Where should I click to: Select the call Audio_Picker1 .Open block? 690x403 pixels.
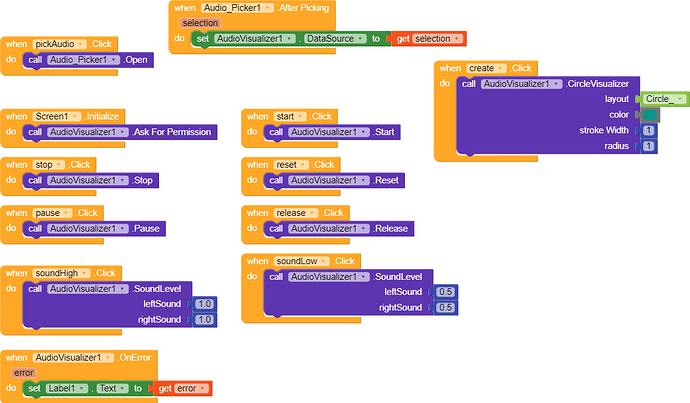[x=88, y=60]
